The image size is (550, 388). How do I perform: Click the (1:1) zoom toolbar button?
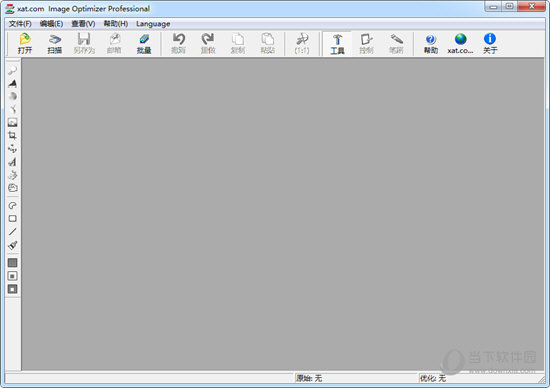(x=302, y=44)
